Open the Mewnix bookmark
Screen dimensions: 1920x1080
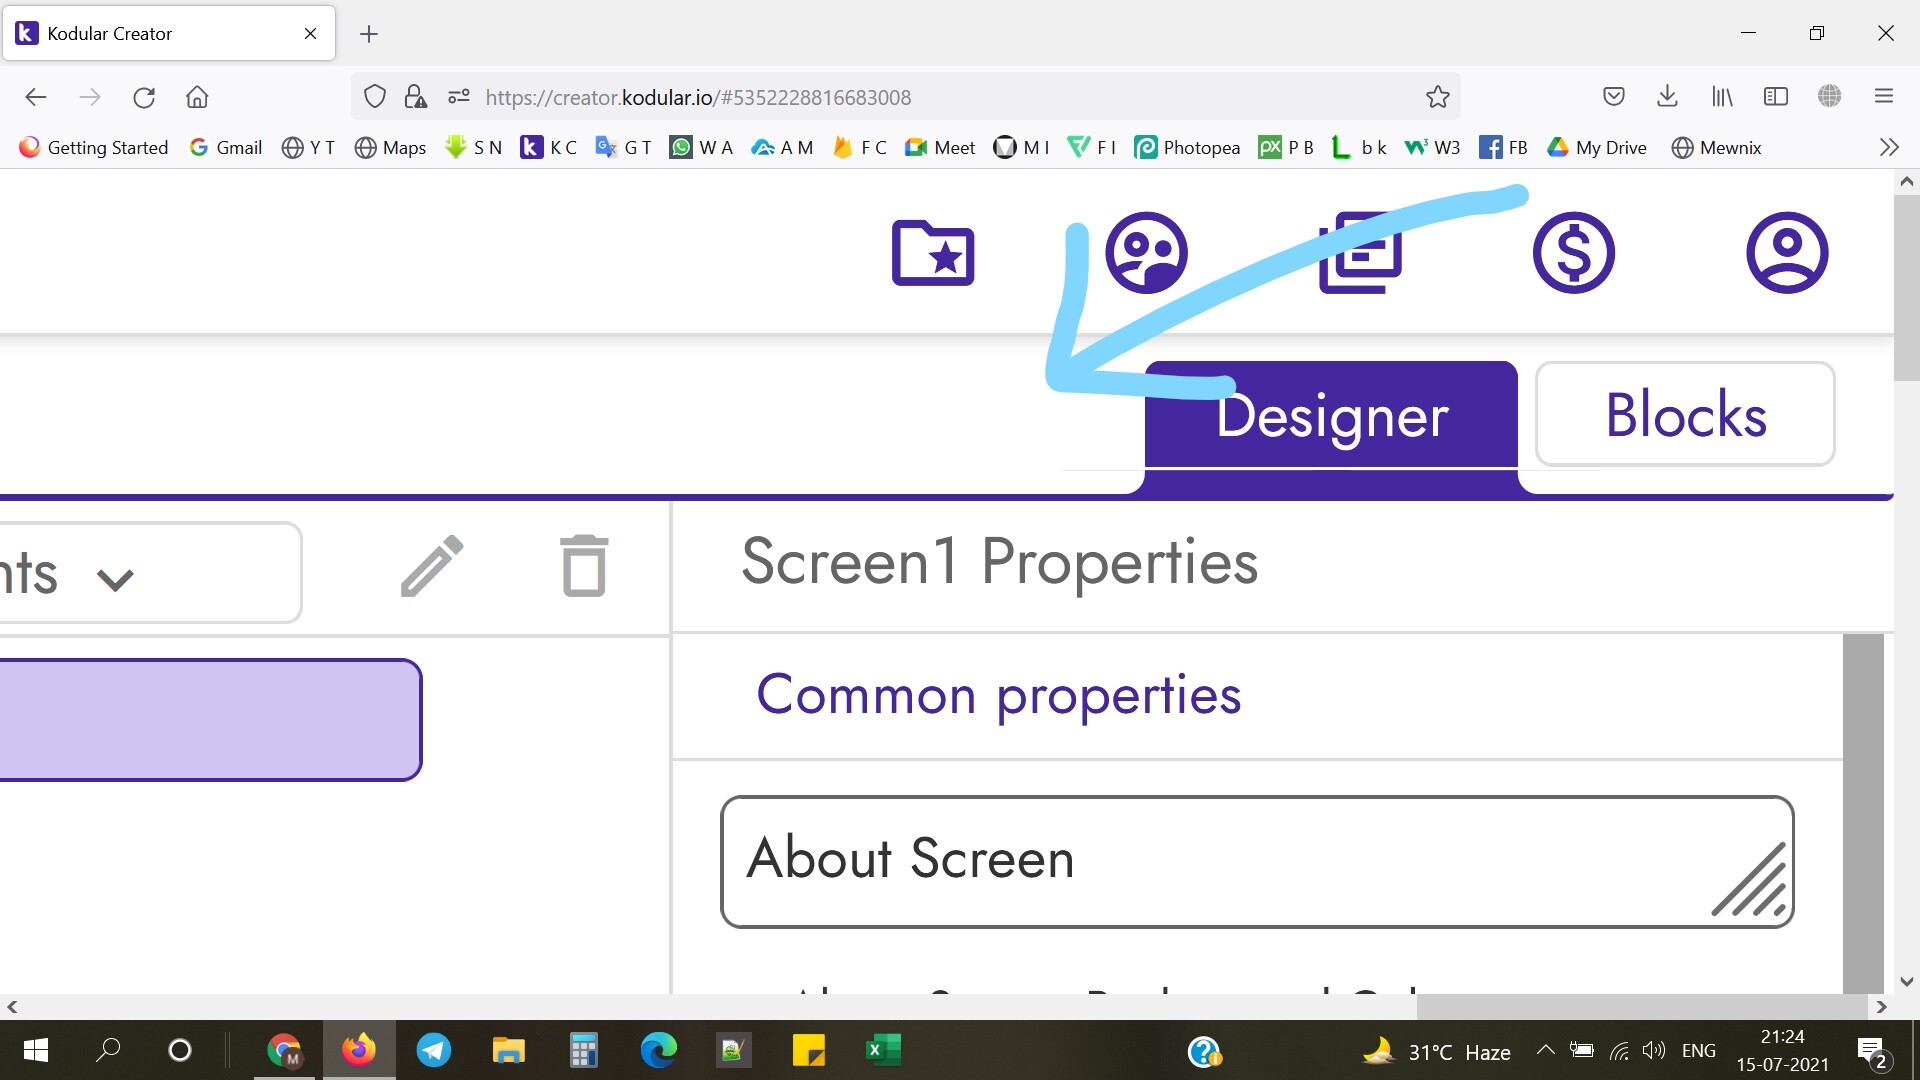[1716, 148]
